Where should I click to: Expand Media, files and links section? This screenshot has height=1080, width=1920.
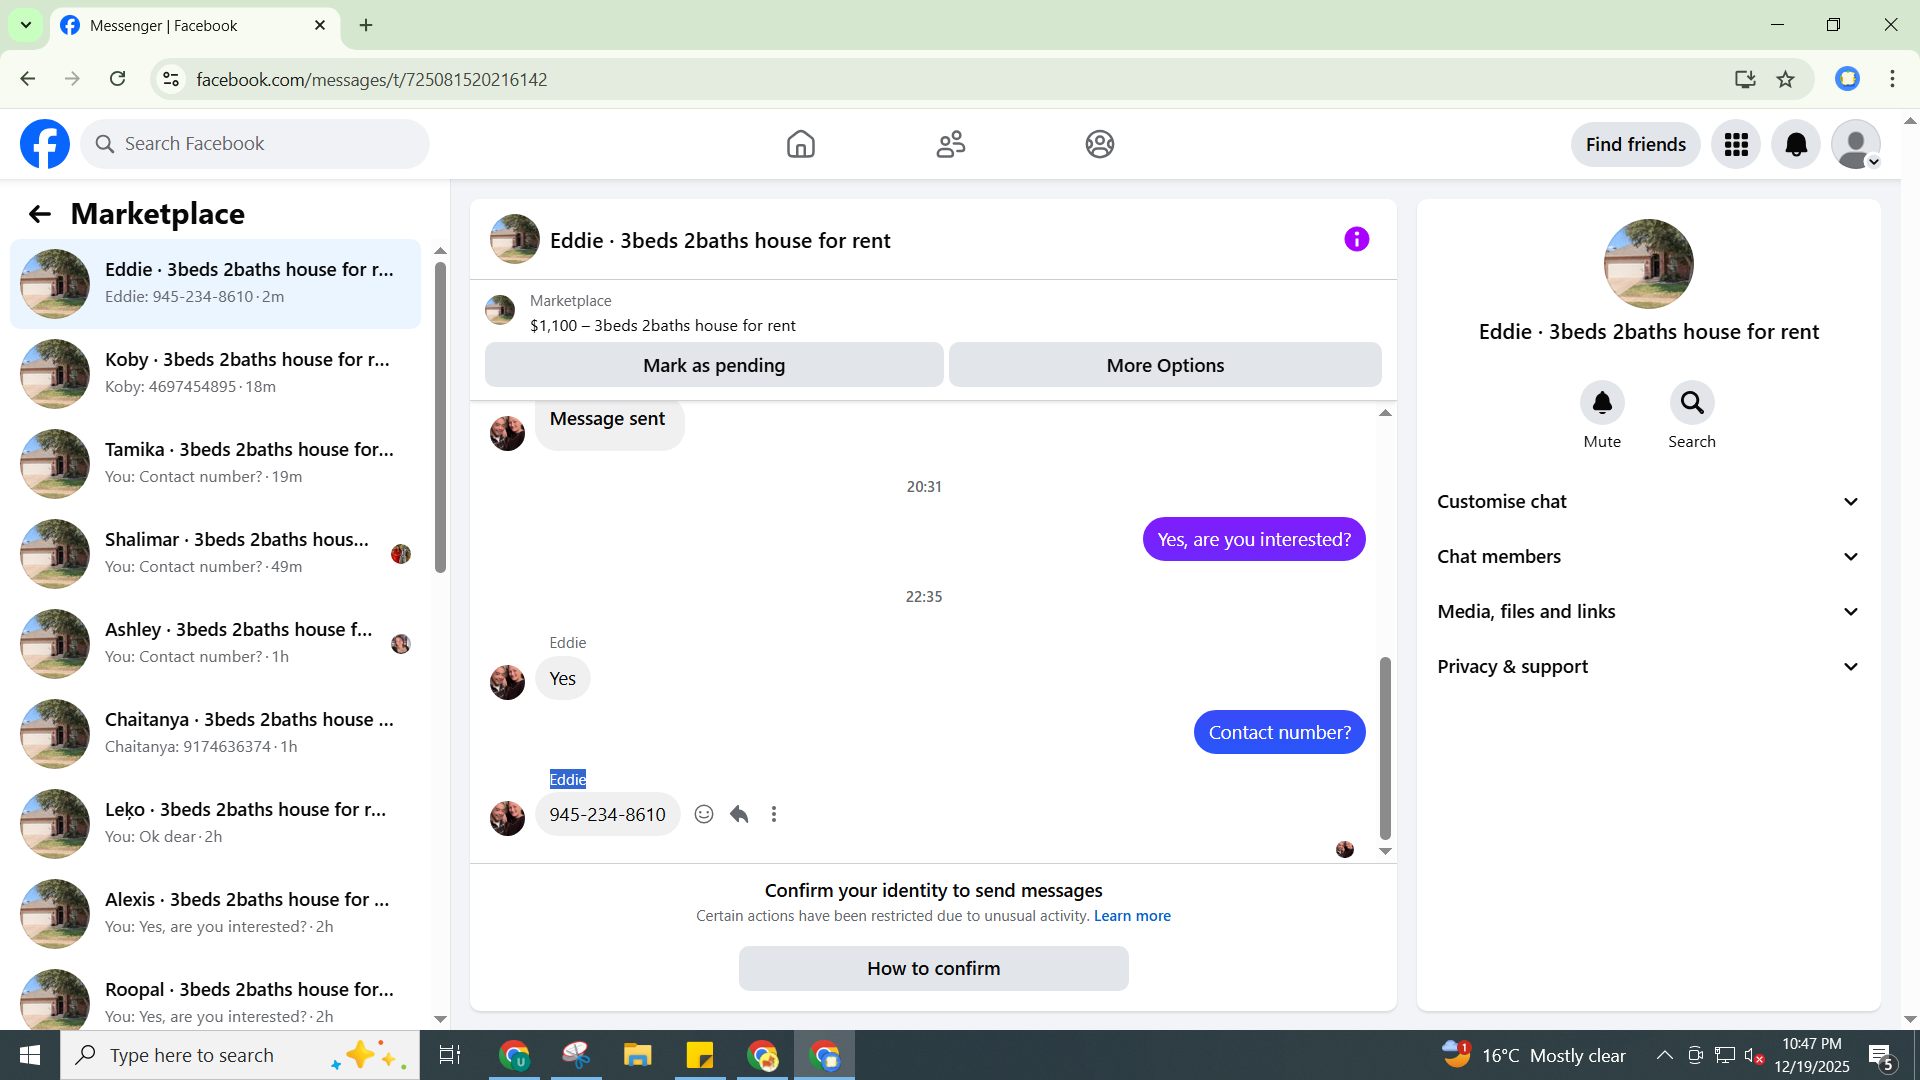pyautogui.click(x=1648, y=612)
